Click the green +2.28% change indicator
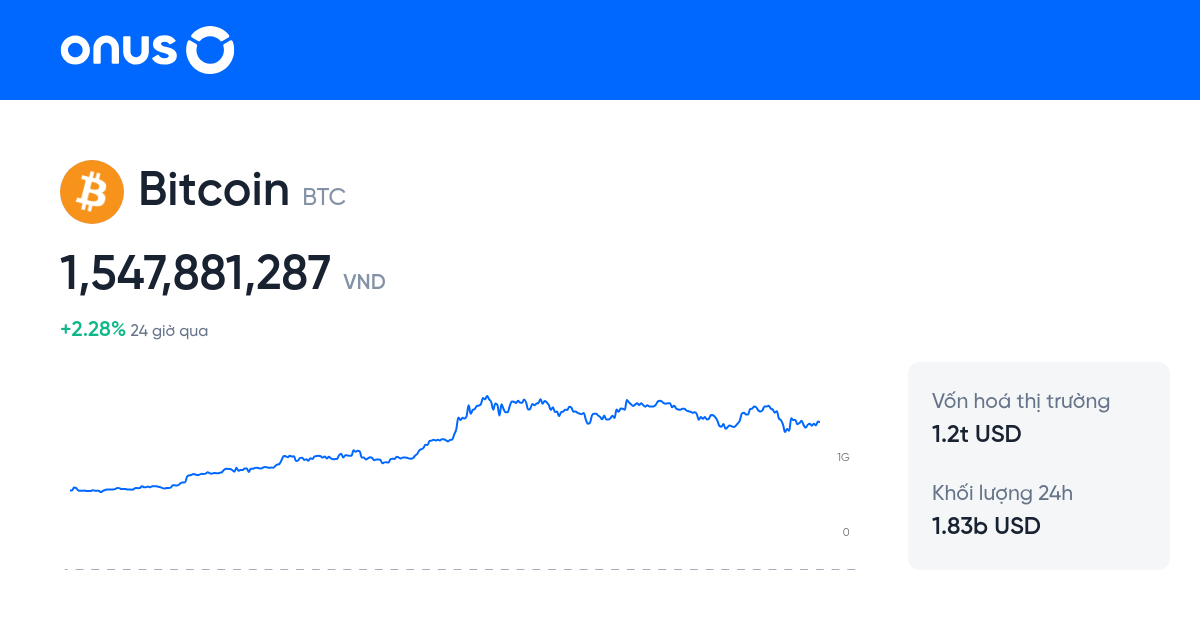1200x630 pixels. [93, 330]
